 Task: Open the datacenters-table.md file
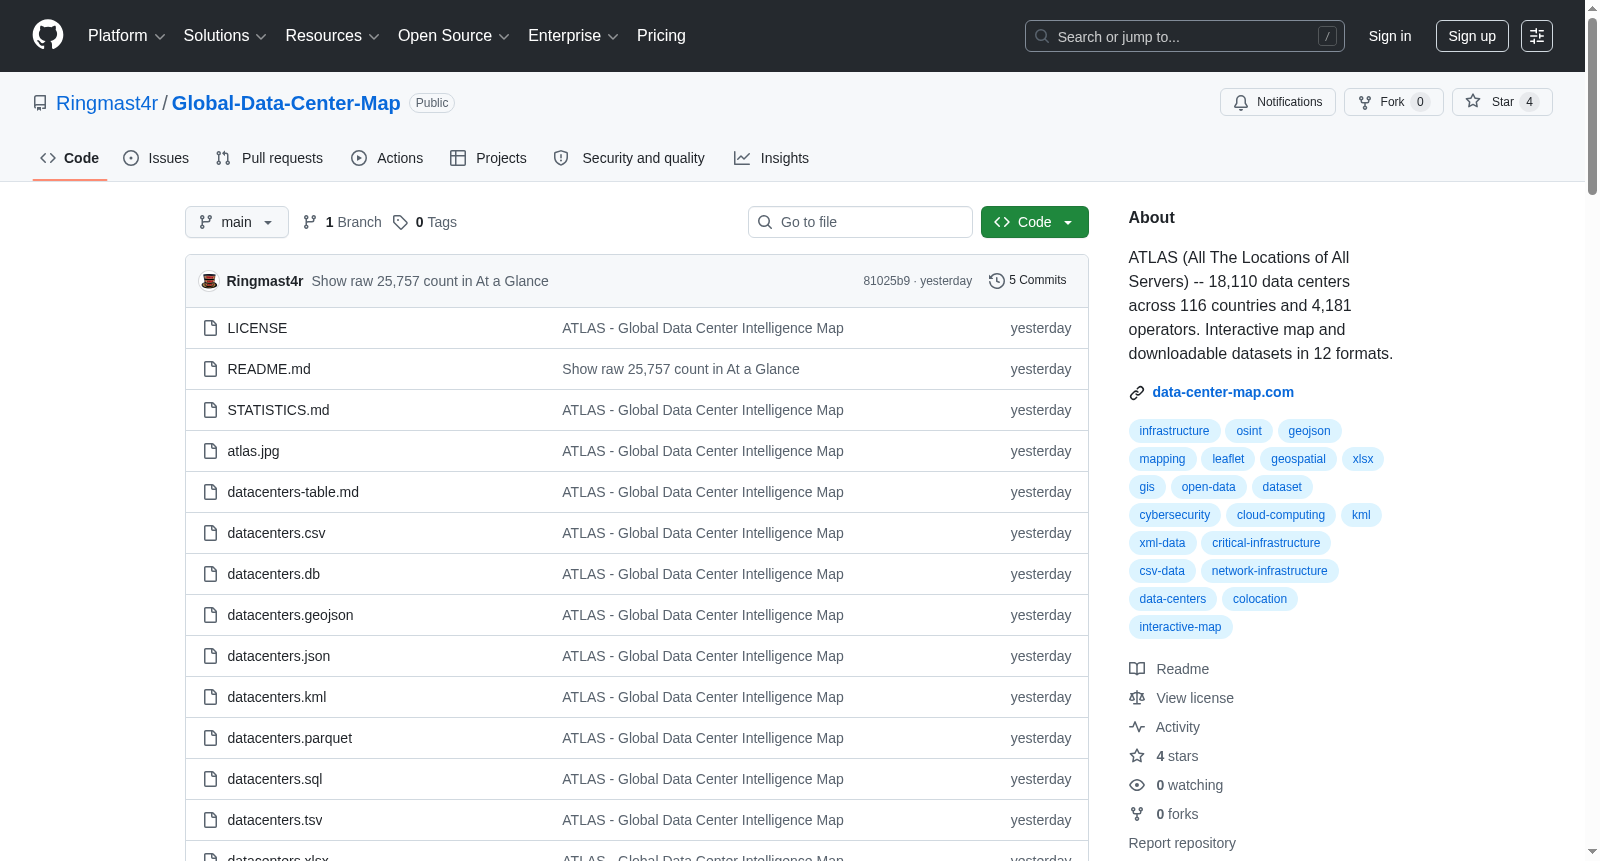pyautogui.click(x=293, y=492)
